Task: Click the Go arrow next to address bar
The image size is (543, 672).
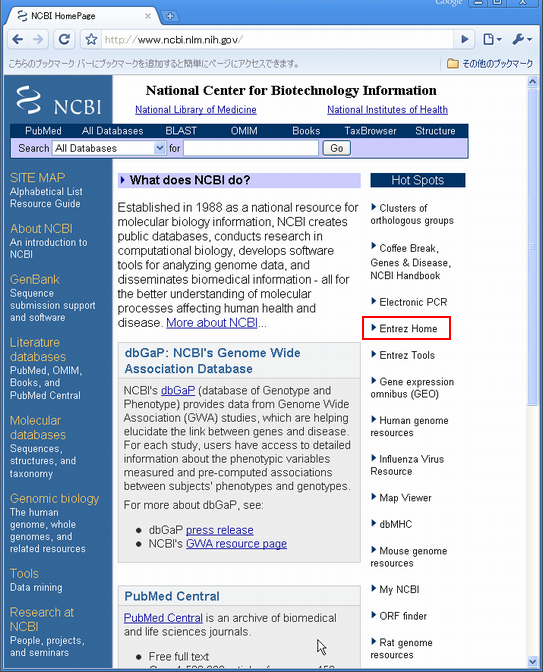Action: [465, 39]
